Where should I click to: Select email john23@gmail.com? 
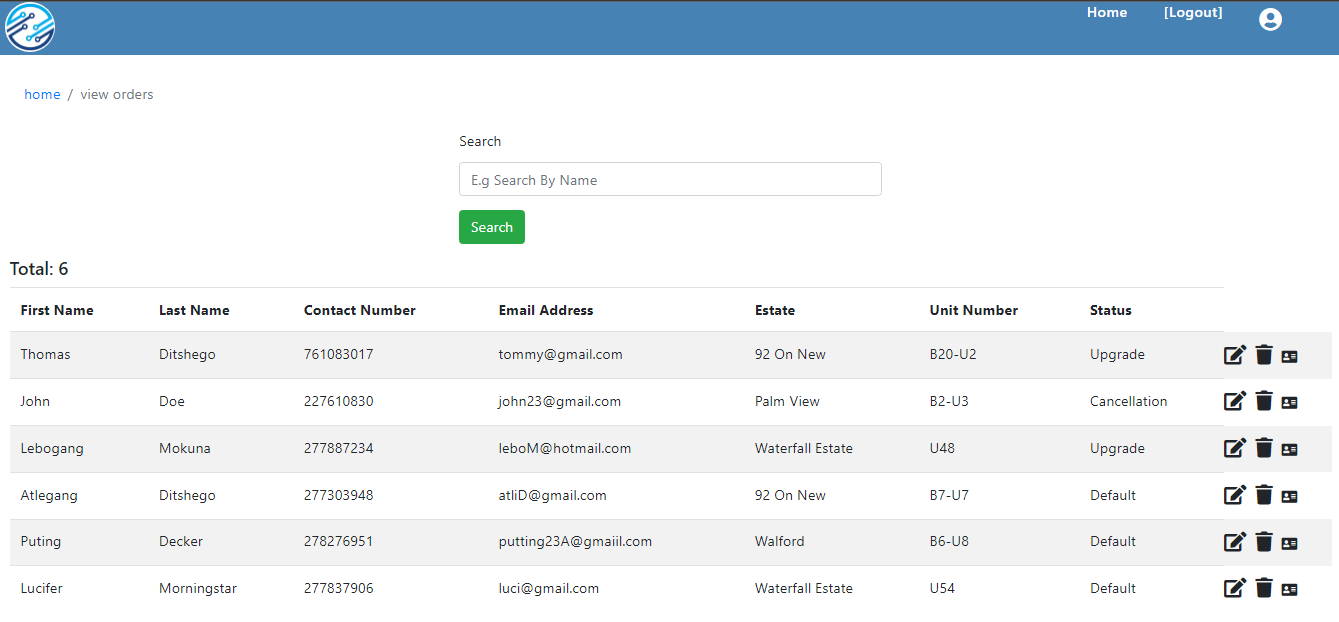tap(560, 401)
